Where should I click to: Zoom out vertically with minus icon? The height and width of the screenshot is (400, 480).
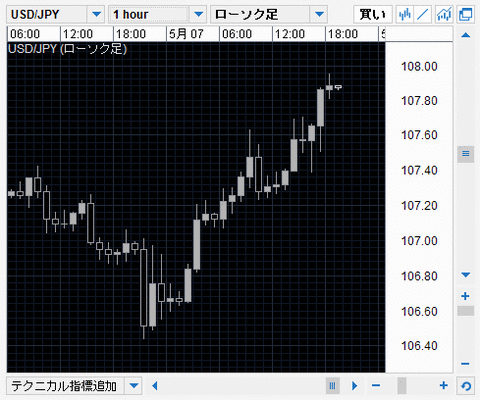(x=465, y=364)
